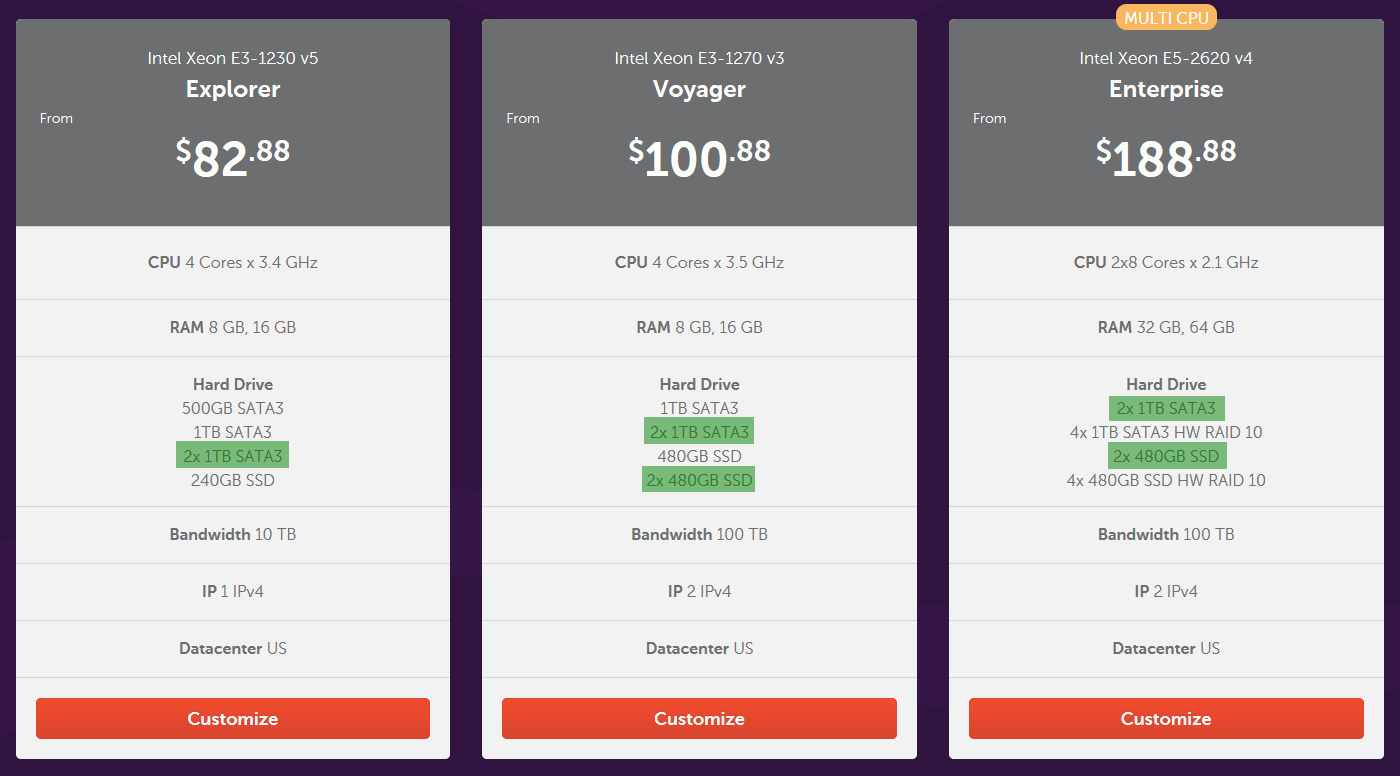Click 4x 1TB SATA3 HW RAID 10 option

[1166, 432]
